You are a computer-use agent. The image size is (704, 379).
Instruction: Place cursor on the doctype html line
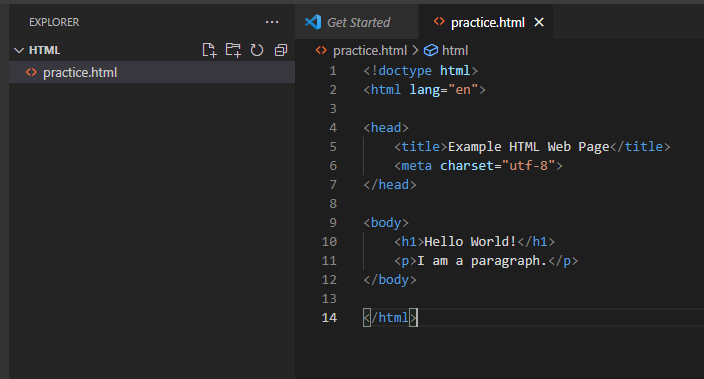pyautogui.click(x=421, y=71)
